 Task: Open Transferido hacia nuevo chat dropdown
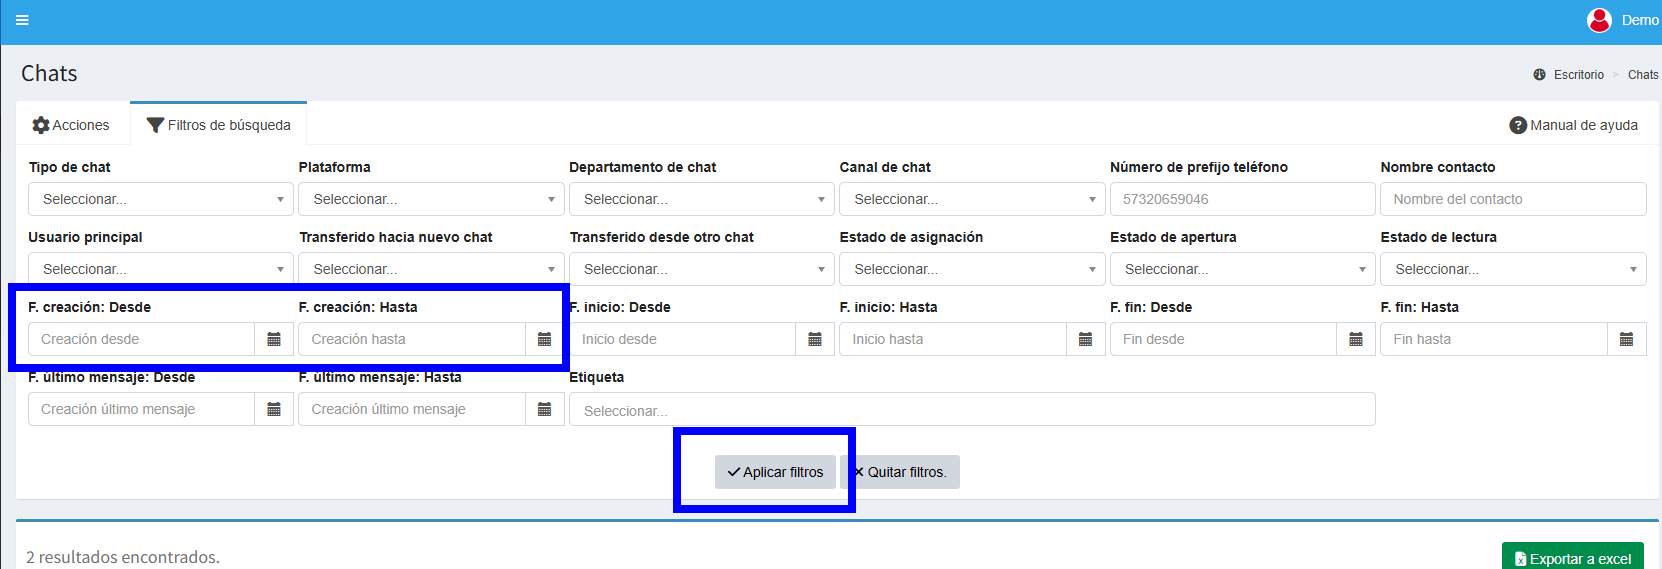point(431,269)
